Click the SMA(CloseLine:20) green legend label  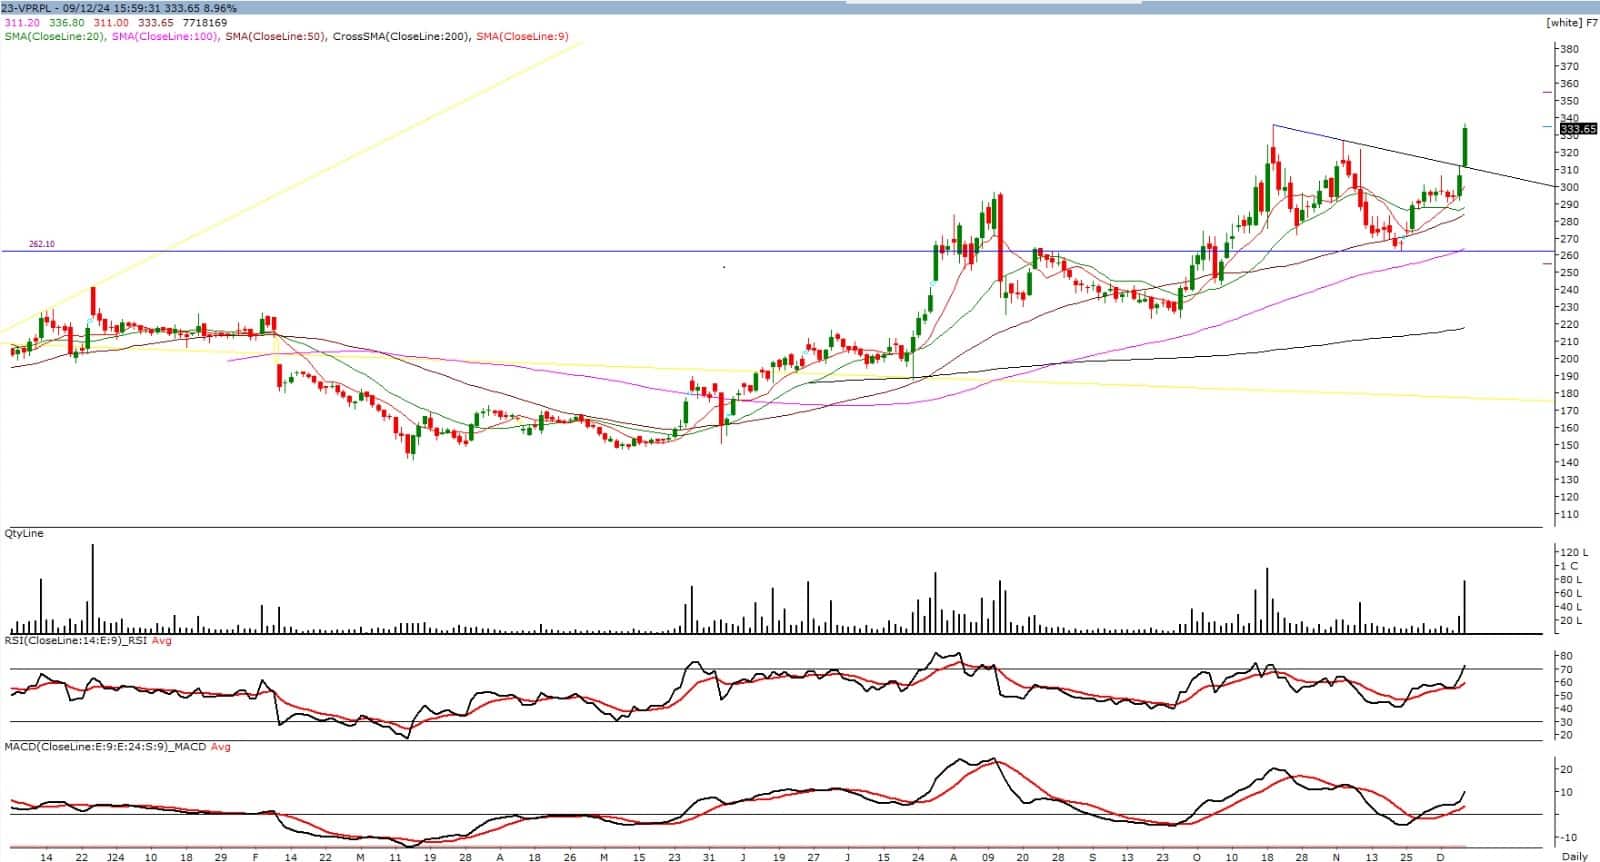pos(52,37)
